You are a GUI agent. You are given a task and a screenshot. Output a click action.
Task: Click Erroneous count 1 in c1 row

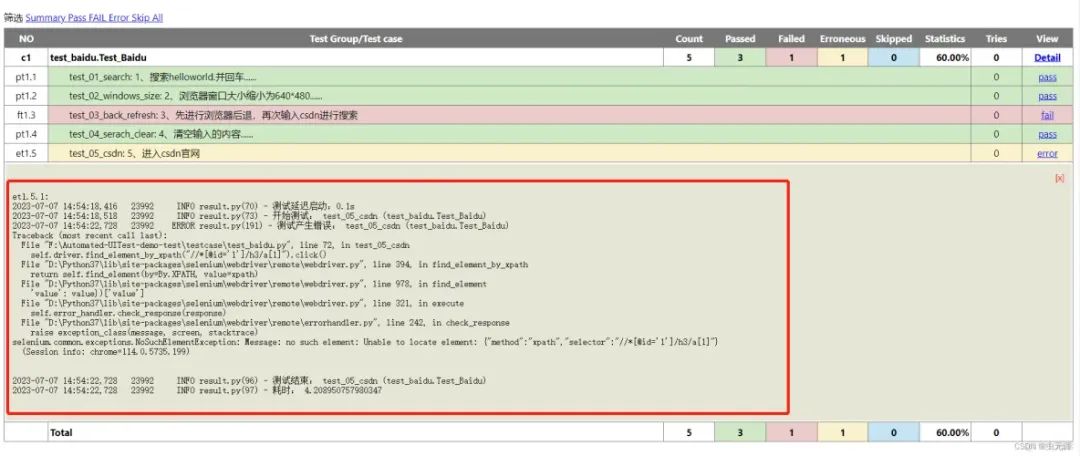[842, 58]
